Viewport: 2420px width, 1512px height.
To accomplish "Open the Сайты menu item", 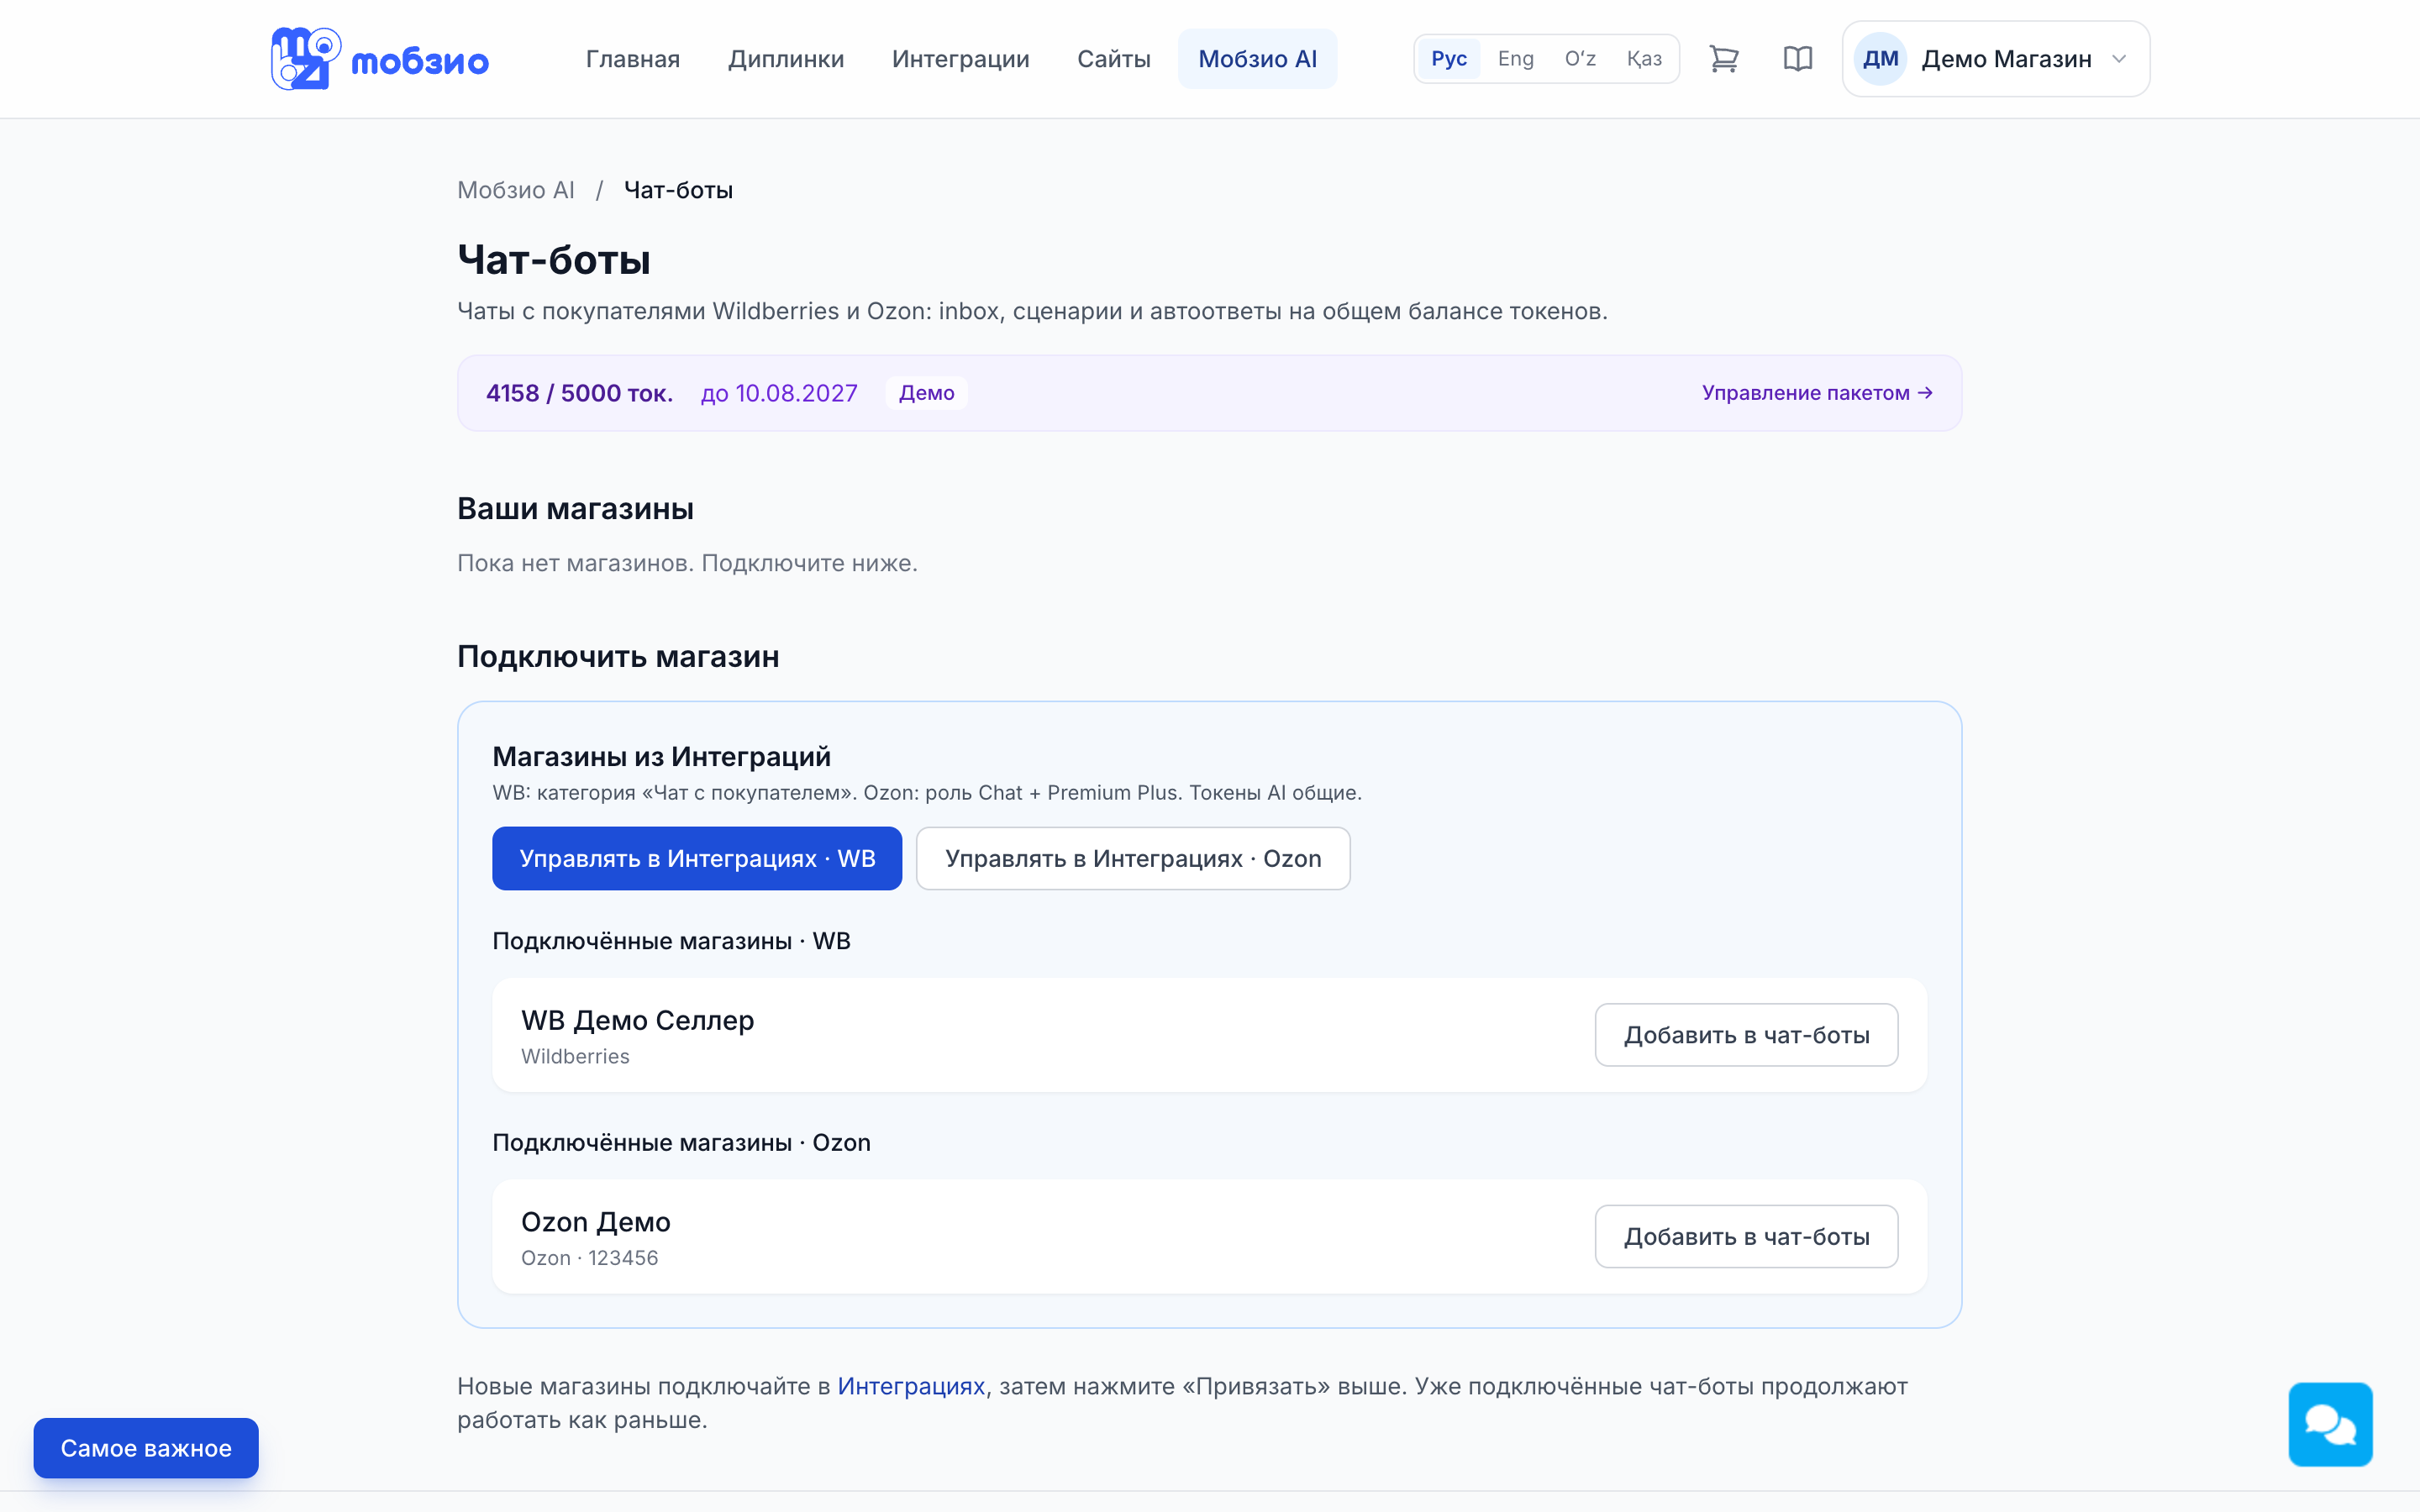I will [1114, 59].
